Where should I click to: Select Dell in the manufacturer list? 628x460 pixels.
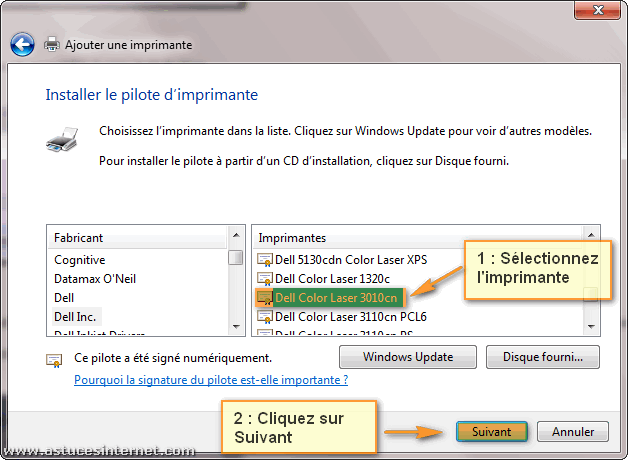pos(64,297)
